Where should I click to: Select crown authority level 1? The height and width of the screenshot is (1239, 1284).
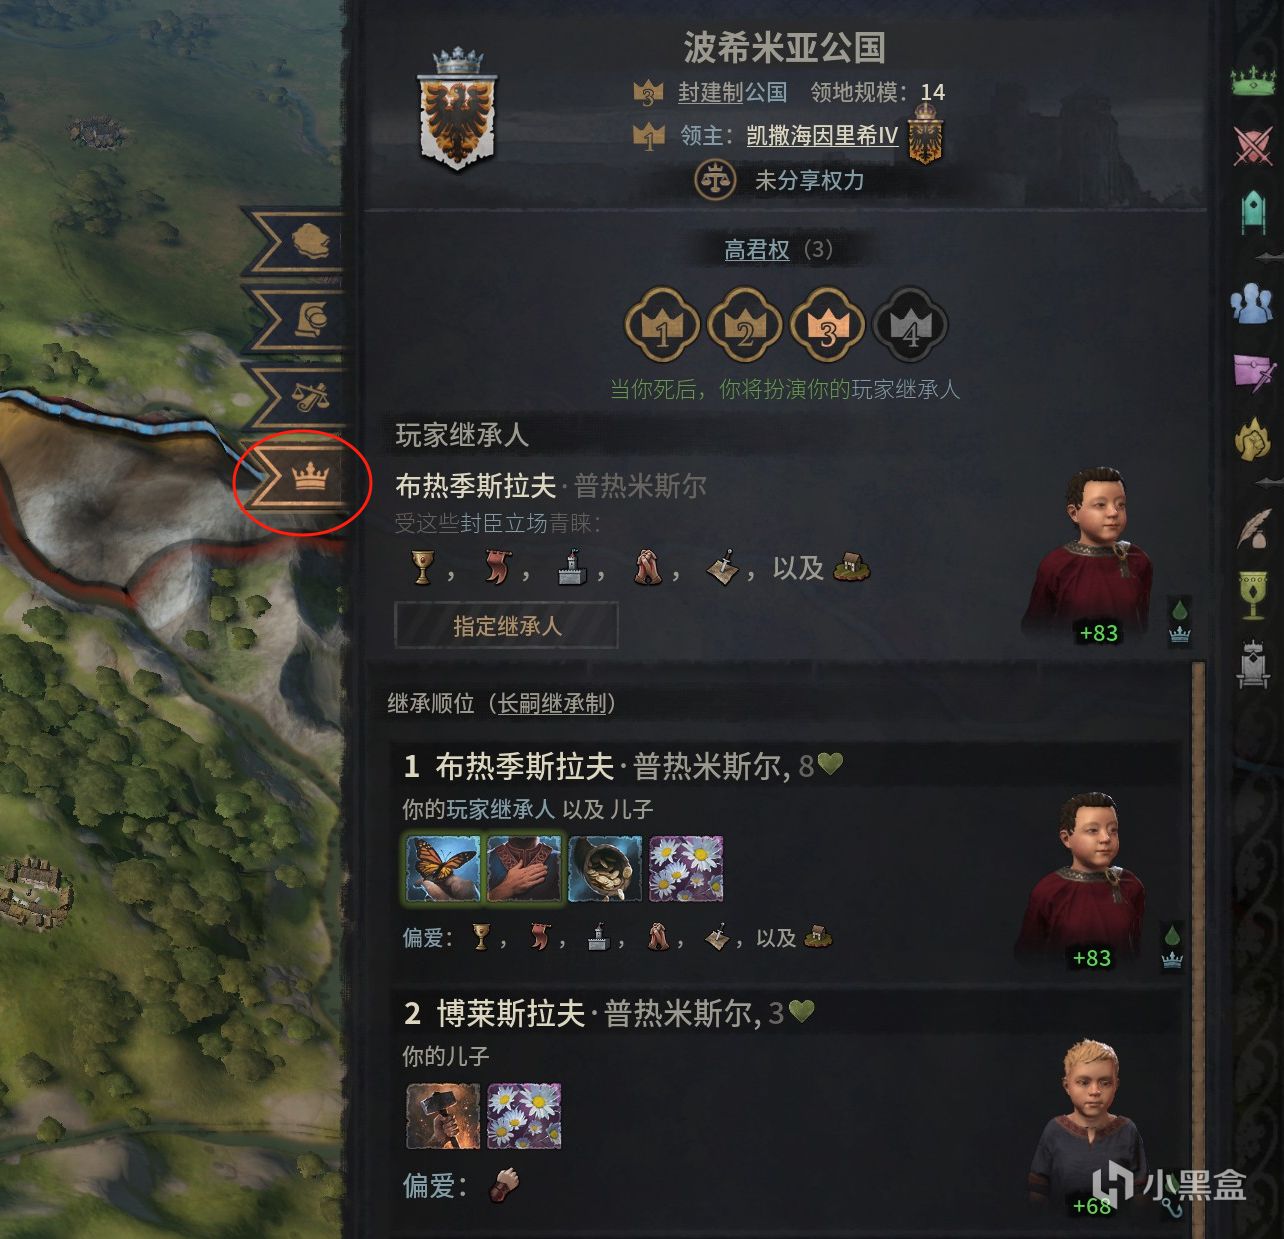point(661,325)
